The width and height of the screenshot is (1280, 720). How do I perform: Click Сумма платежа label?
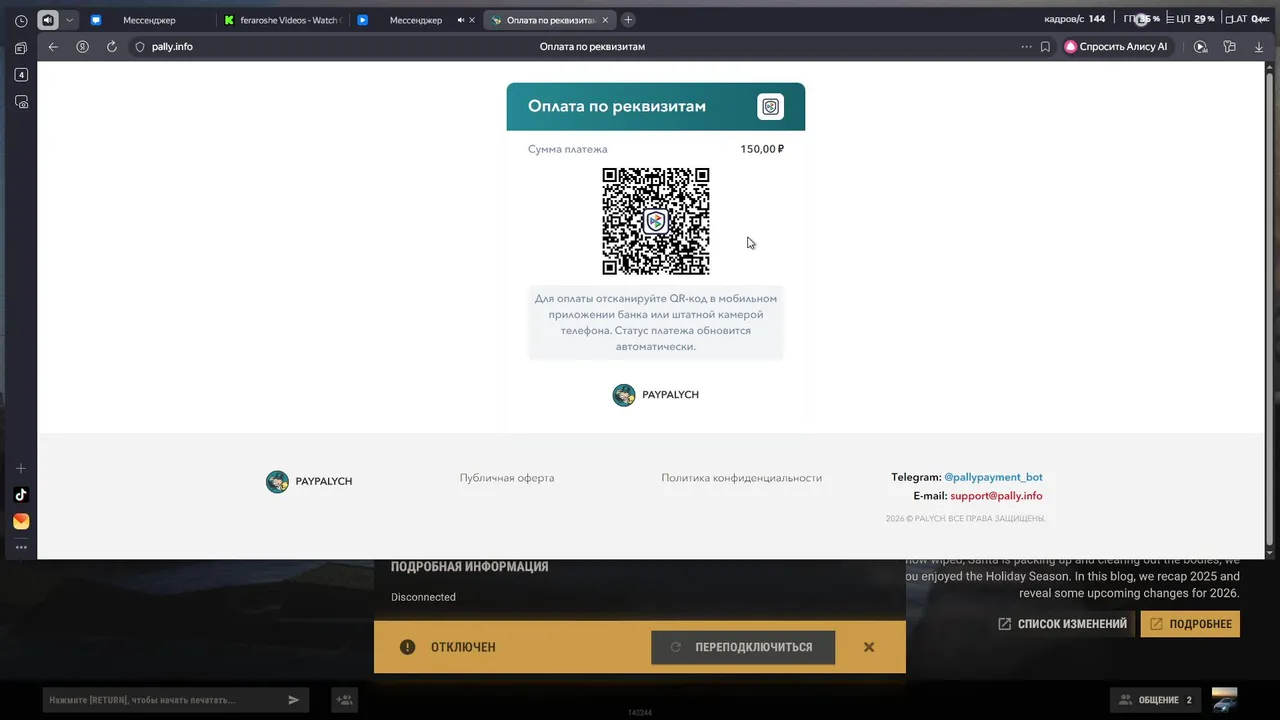pos(567,149)
